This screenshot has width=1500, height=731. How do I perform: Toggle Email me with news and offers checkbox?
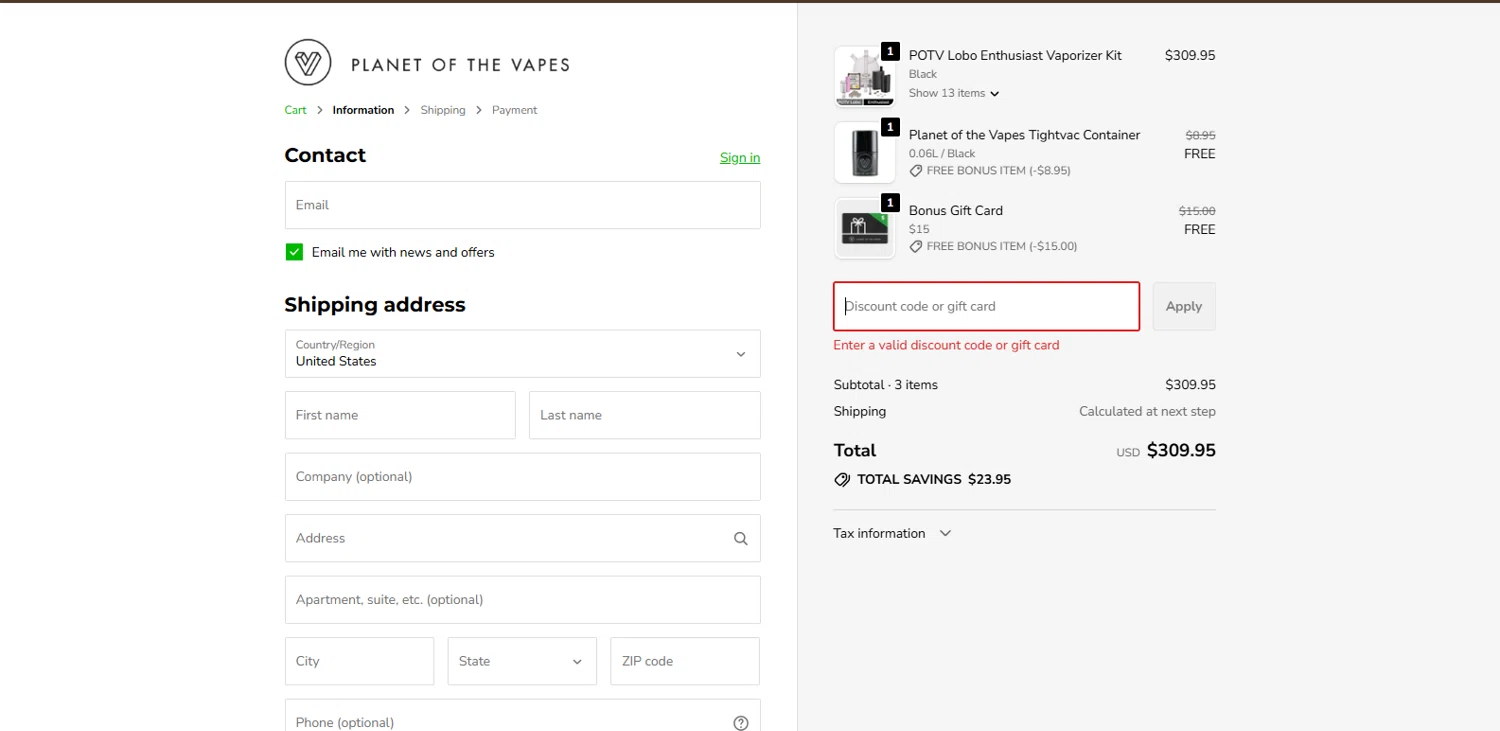click(x=294, y=252)
